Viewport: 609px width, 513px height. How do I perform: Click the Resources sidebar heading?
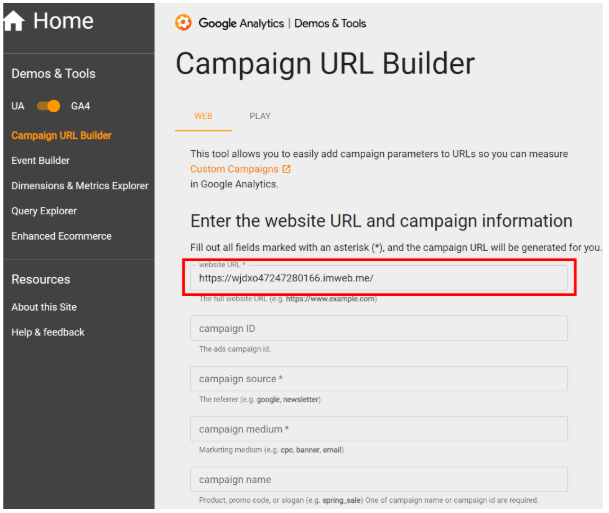coord(41,279)
